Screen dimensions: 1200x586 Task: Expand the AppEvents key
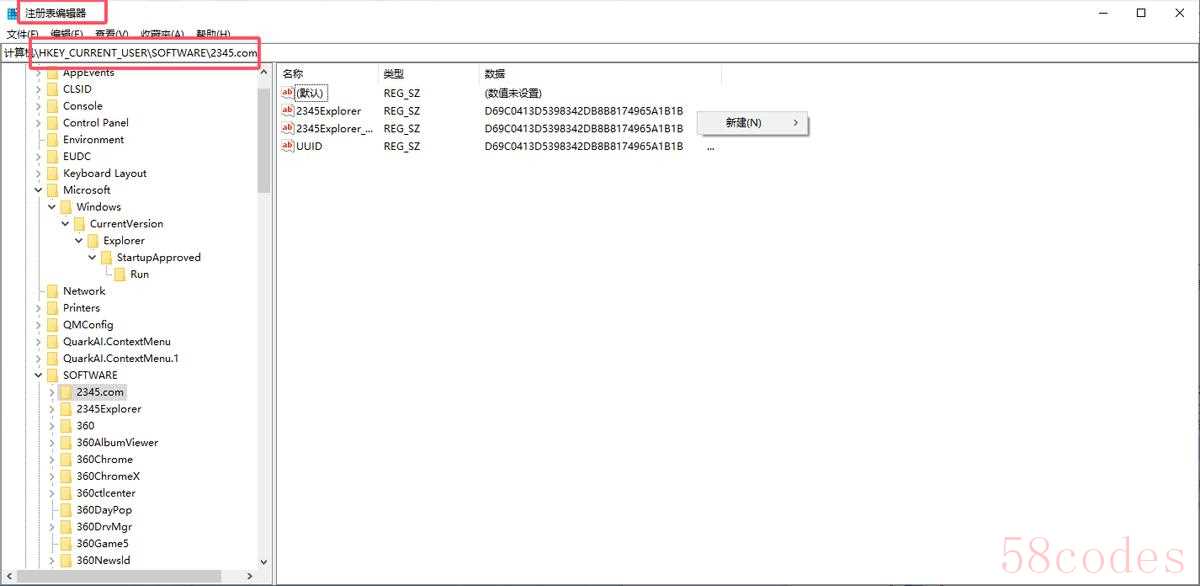coord(39,73)
